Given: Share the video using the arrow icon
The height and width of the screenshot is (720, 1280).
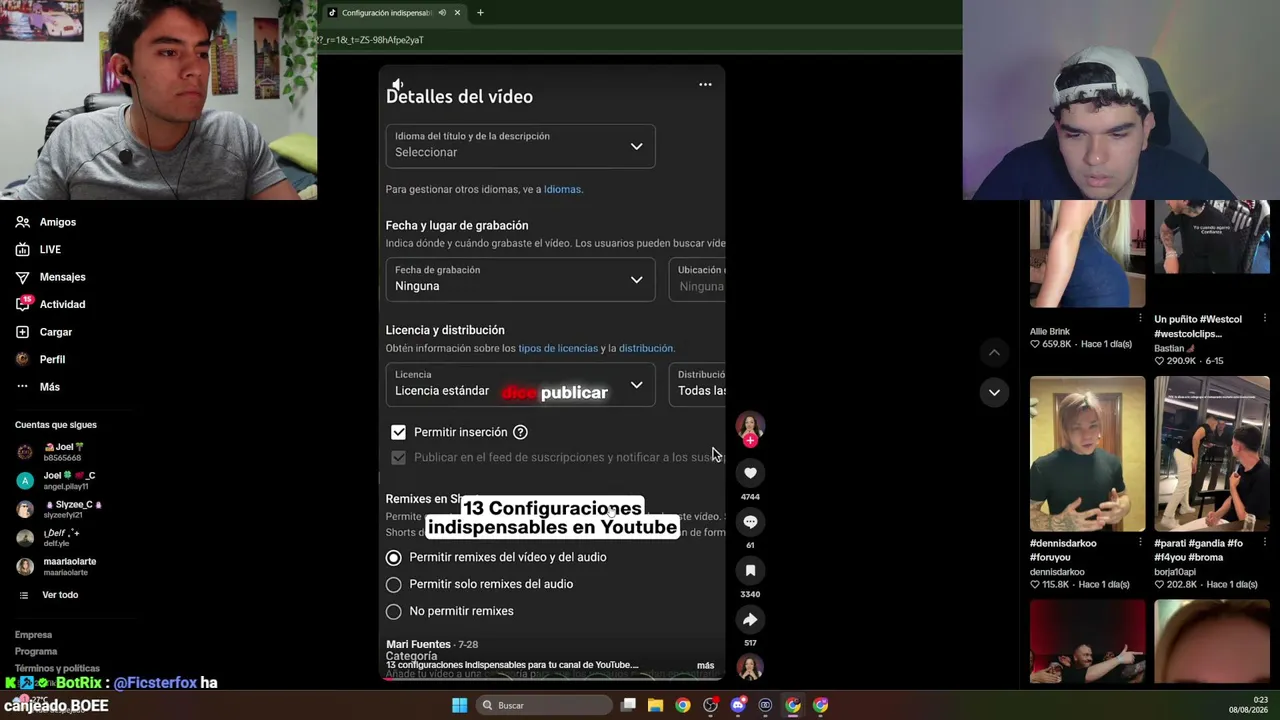Looking at the screenshot, I should click(750, 619).
